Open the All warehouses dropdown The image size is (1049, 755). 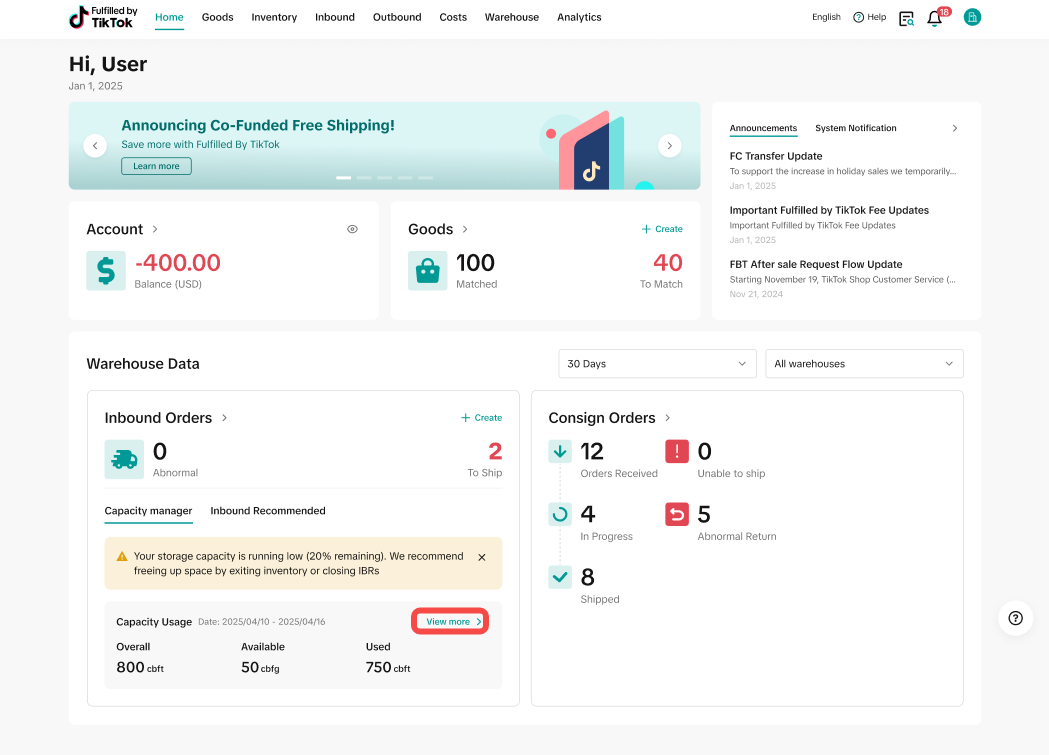(863, 364)
